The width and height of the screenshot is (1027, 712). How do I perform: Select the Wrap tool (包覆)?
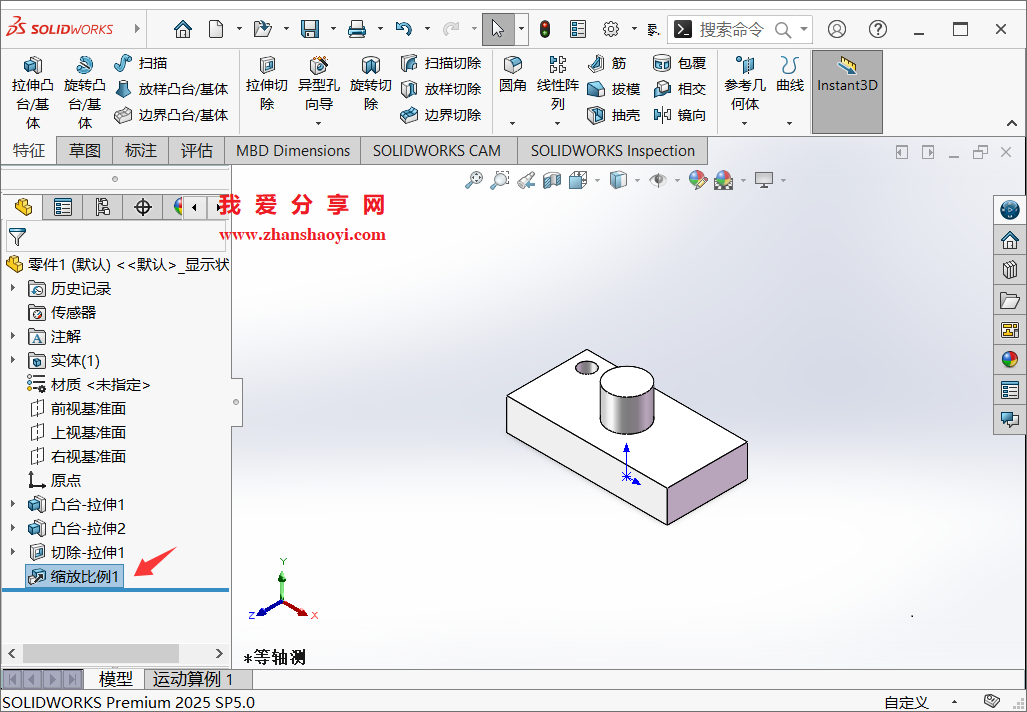click(680, 63)
